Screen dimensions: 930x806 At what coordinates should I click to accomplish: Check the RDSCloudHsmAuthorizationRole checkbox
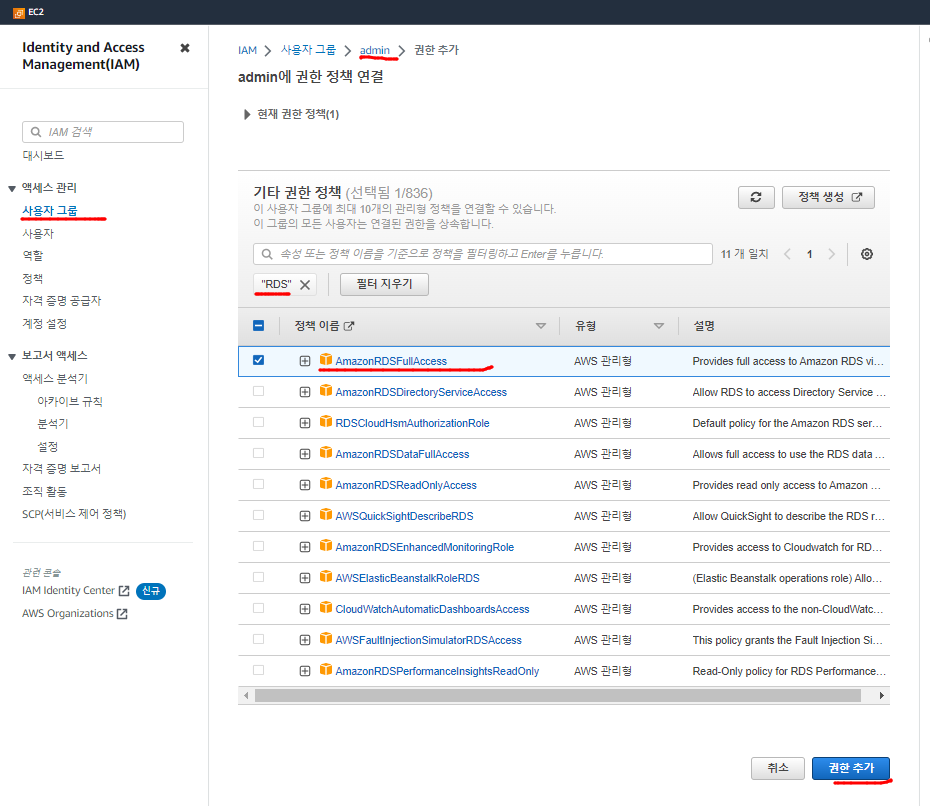(258, 422)
